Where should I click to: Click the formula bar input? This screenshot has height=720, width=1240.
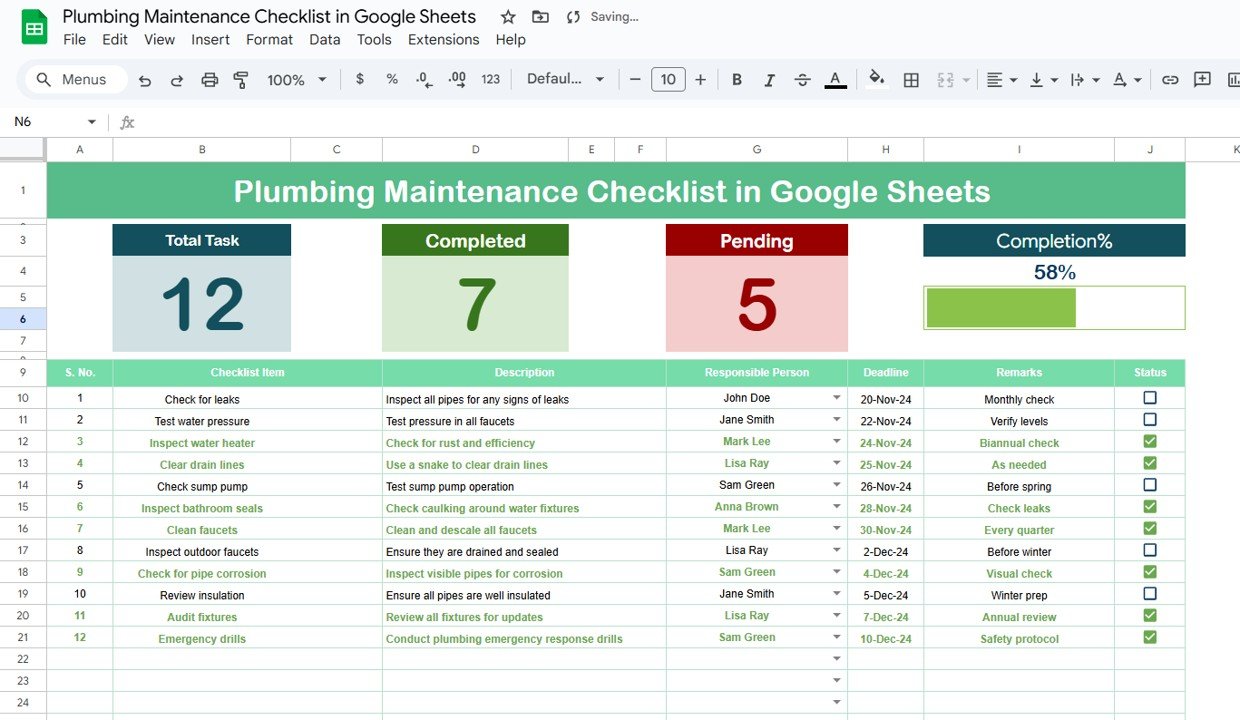click(x=690, y=122)
